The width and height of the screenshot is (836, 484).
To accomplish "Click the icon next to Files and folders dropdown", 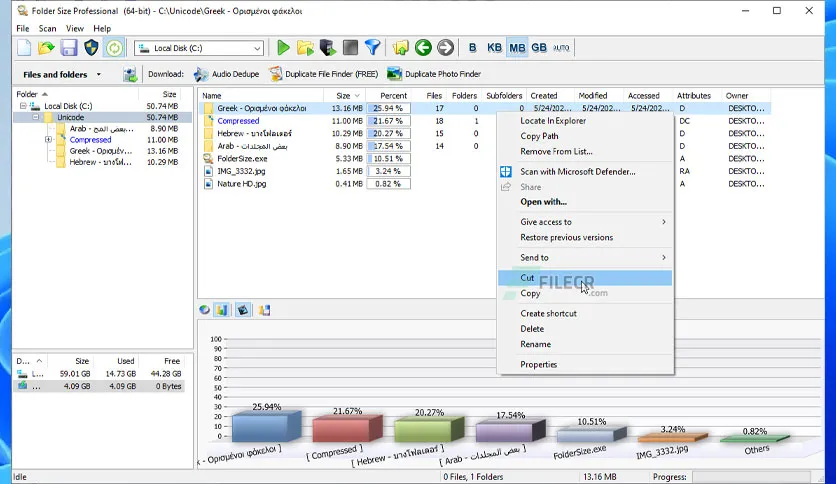I will 130,75.
